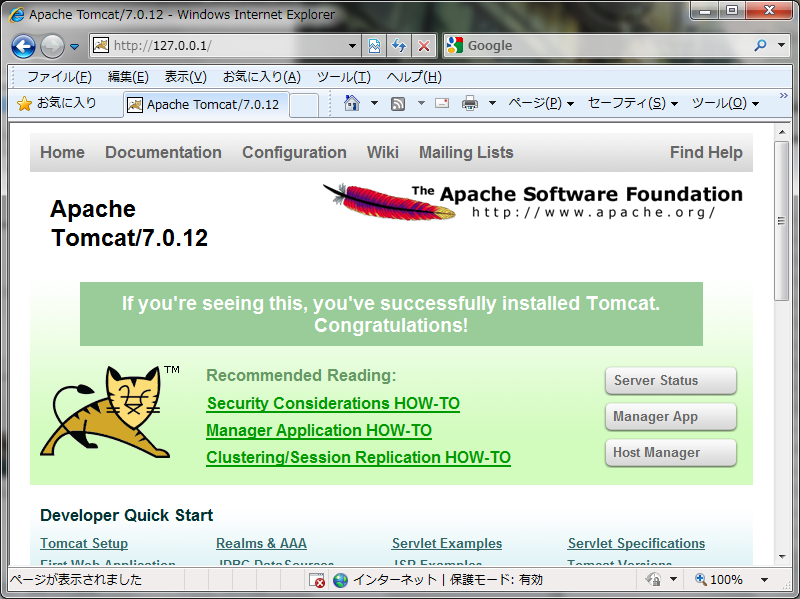Click the Server Status button

(671, 381)
